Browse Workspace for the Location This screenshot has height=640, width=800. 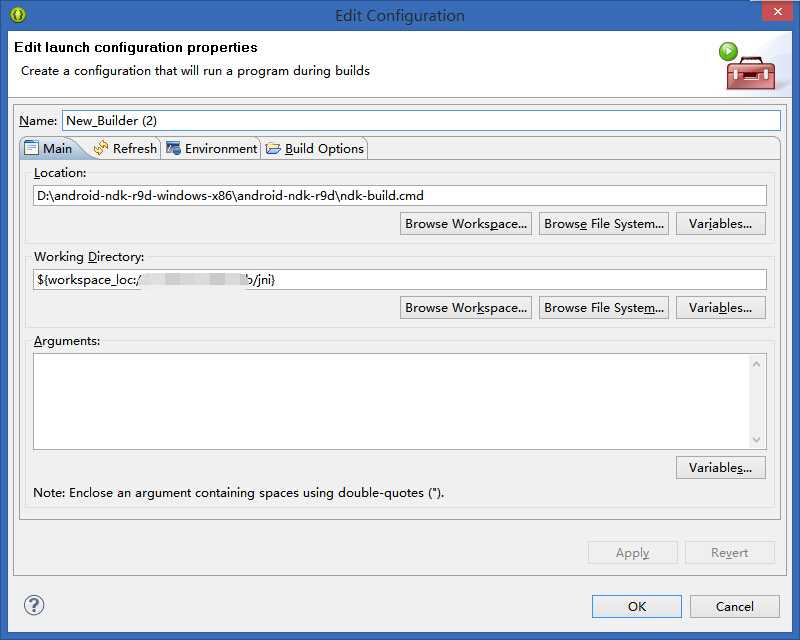[x=466, y=224]
